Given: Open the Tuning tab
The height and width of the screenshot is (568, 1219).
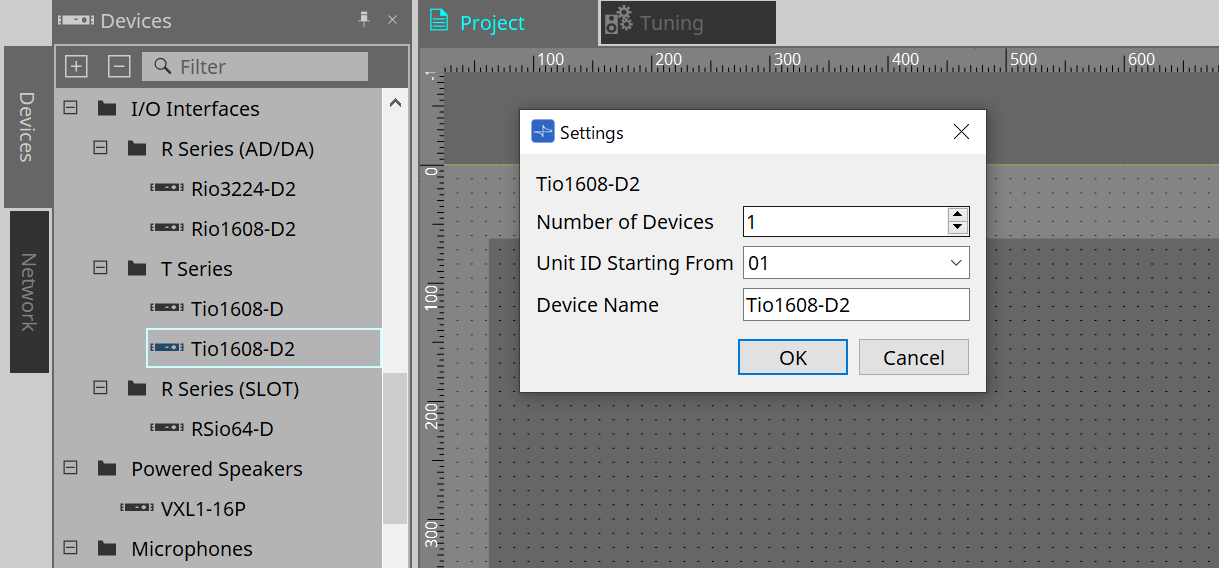Looking at the screenshot, I should tap(688, 22).
